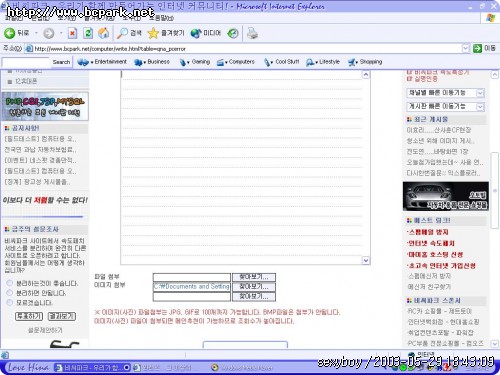Open Favorites star icon

[153, 33]
